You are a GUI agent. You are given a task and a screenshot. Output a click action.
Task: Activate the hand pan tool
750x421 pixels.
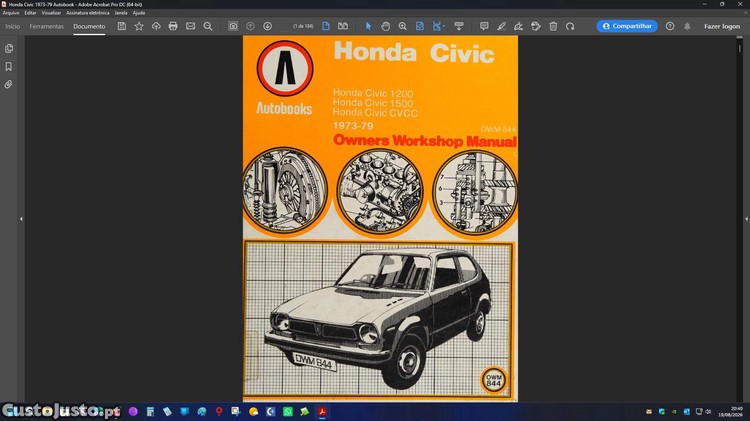(x=386, y=26)
